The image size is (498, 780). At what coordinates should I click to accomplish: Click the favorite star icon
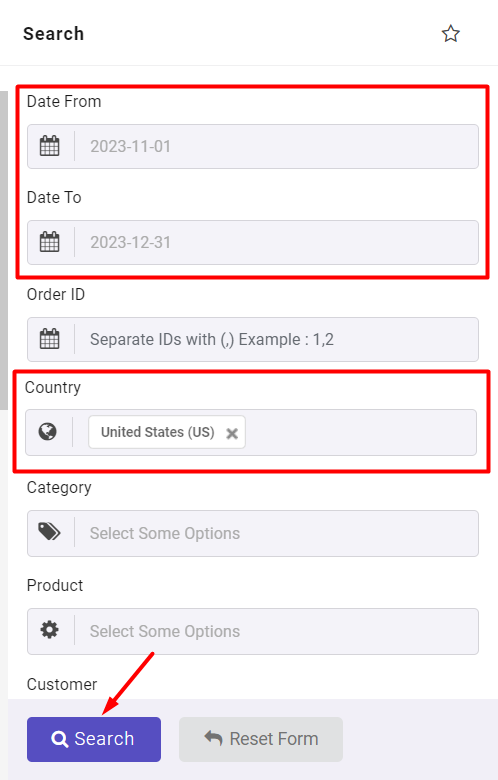point(451,34)
